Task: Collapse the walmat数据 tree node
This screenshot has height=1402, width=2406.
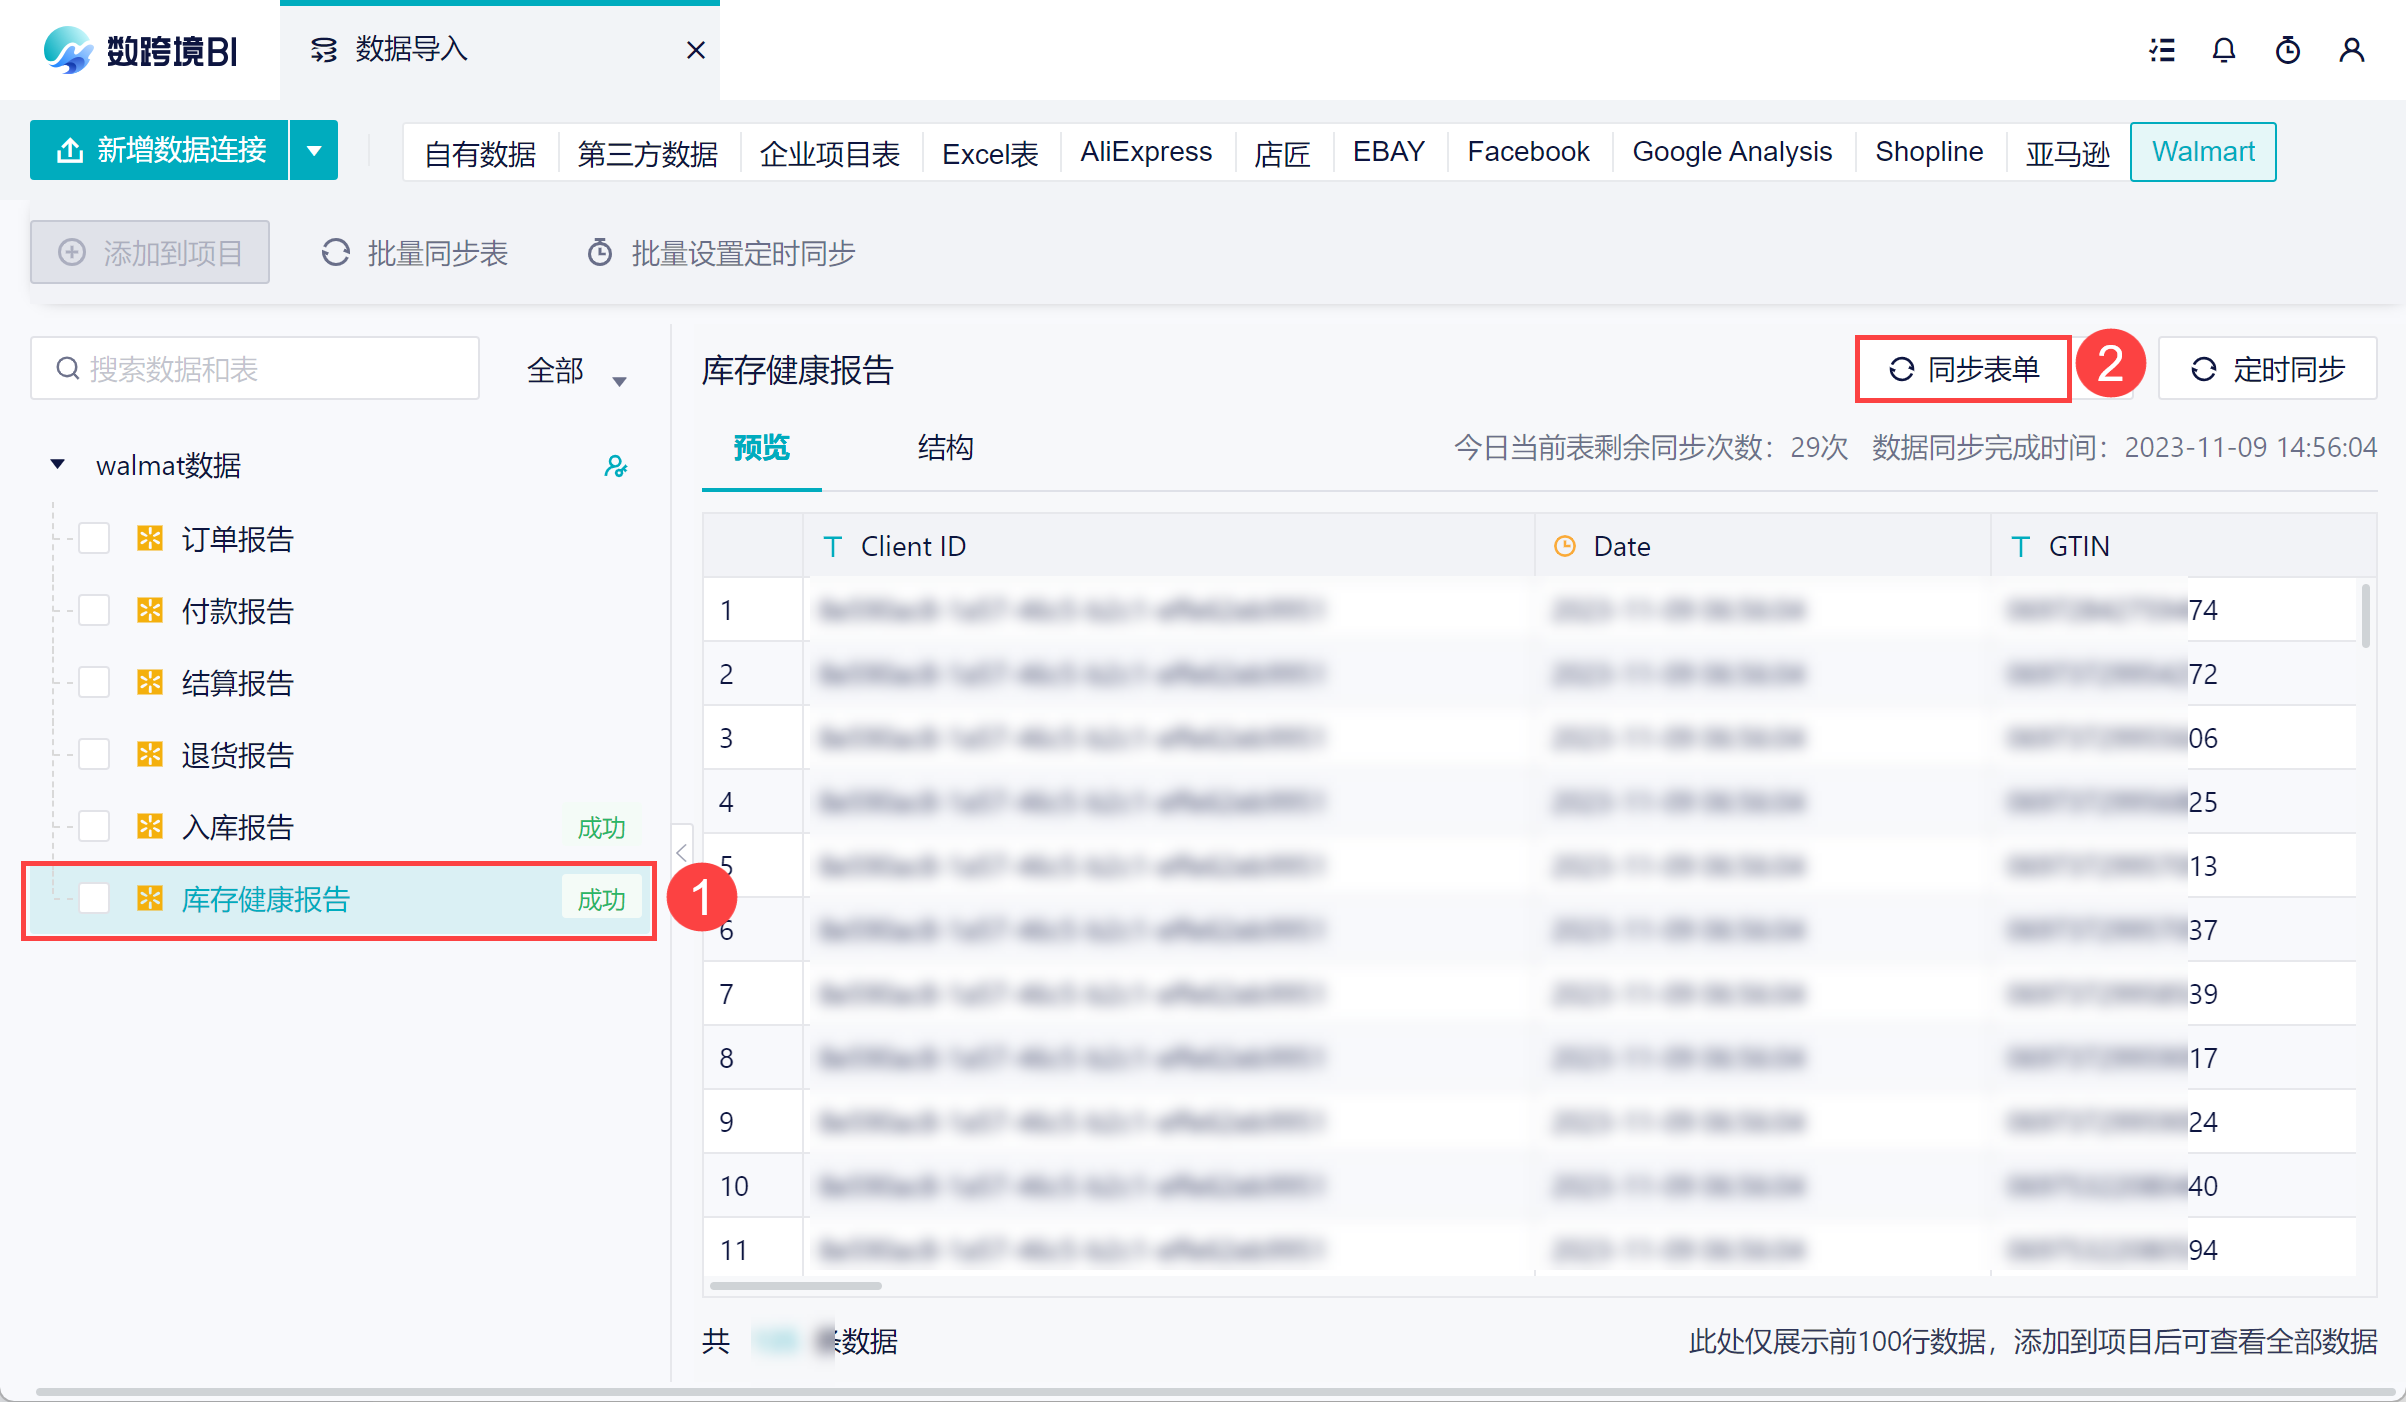Action: pyautogui.click(x=58, y=465)
